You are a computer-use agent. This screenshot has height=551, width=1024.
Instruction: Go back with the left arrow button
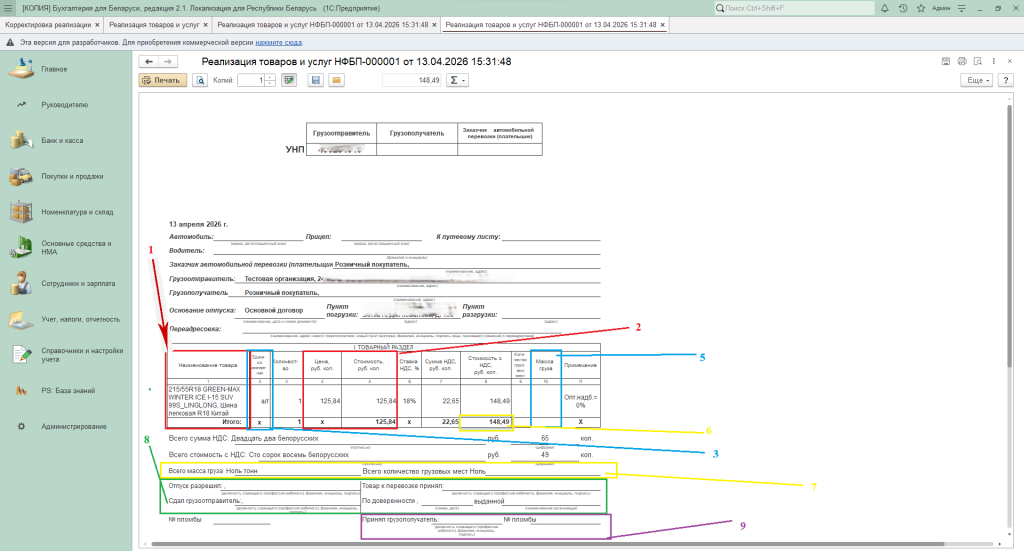149,62
